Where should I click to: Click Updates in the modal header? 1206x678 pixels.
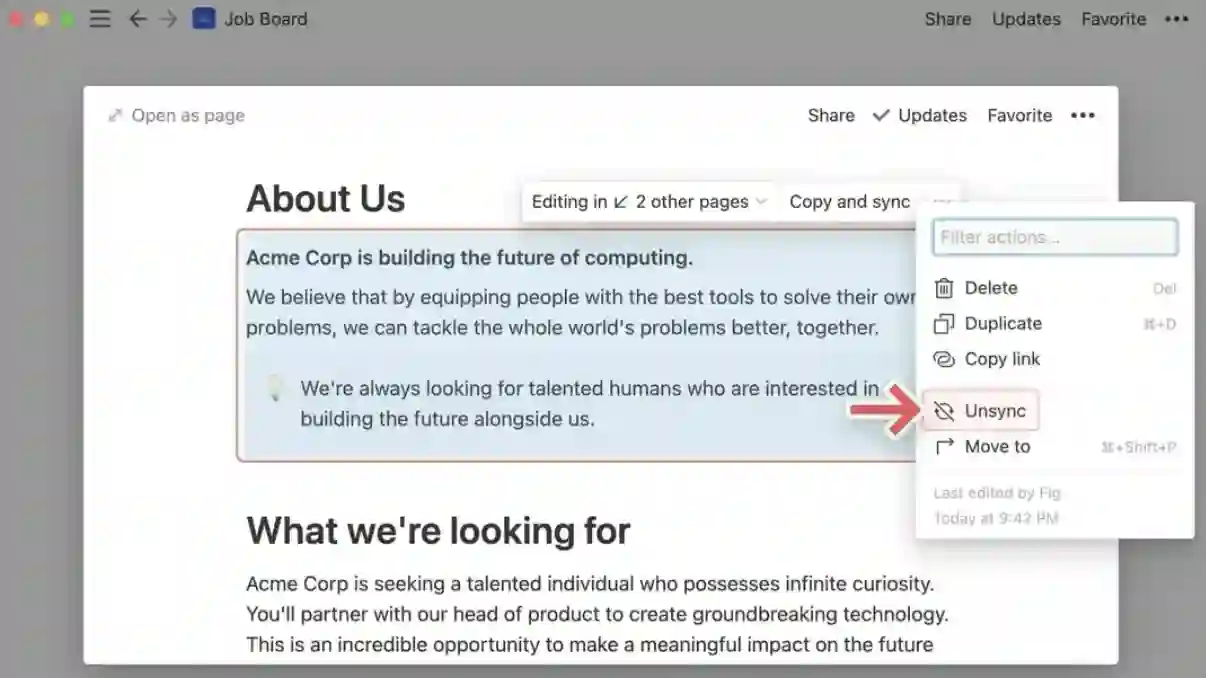click(920, 116)
